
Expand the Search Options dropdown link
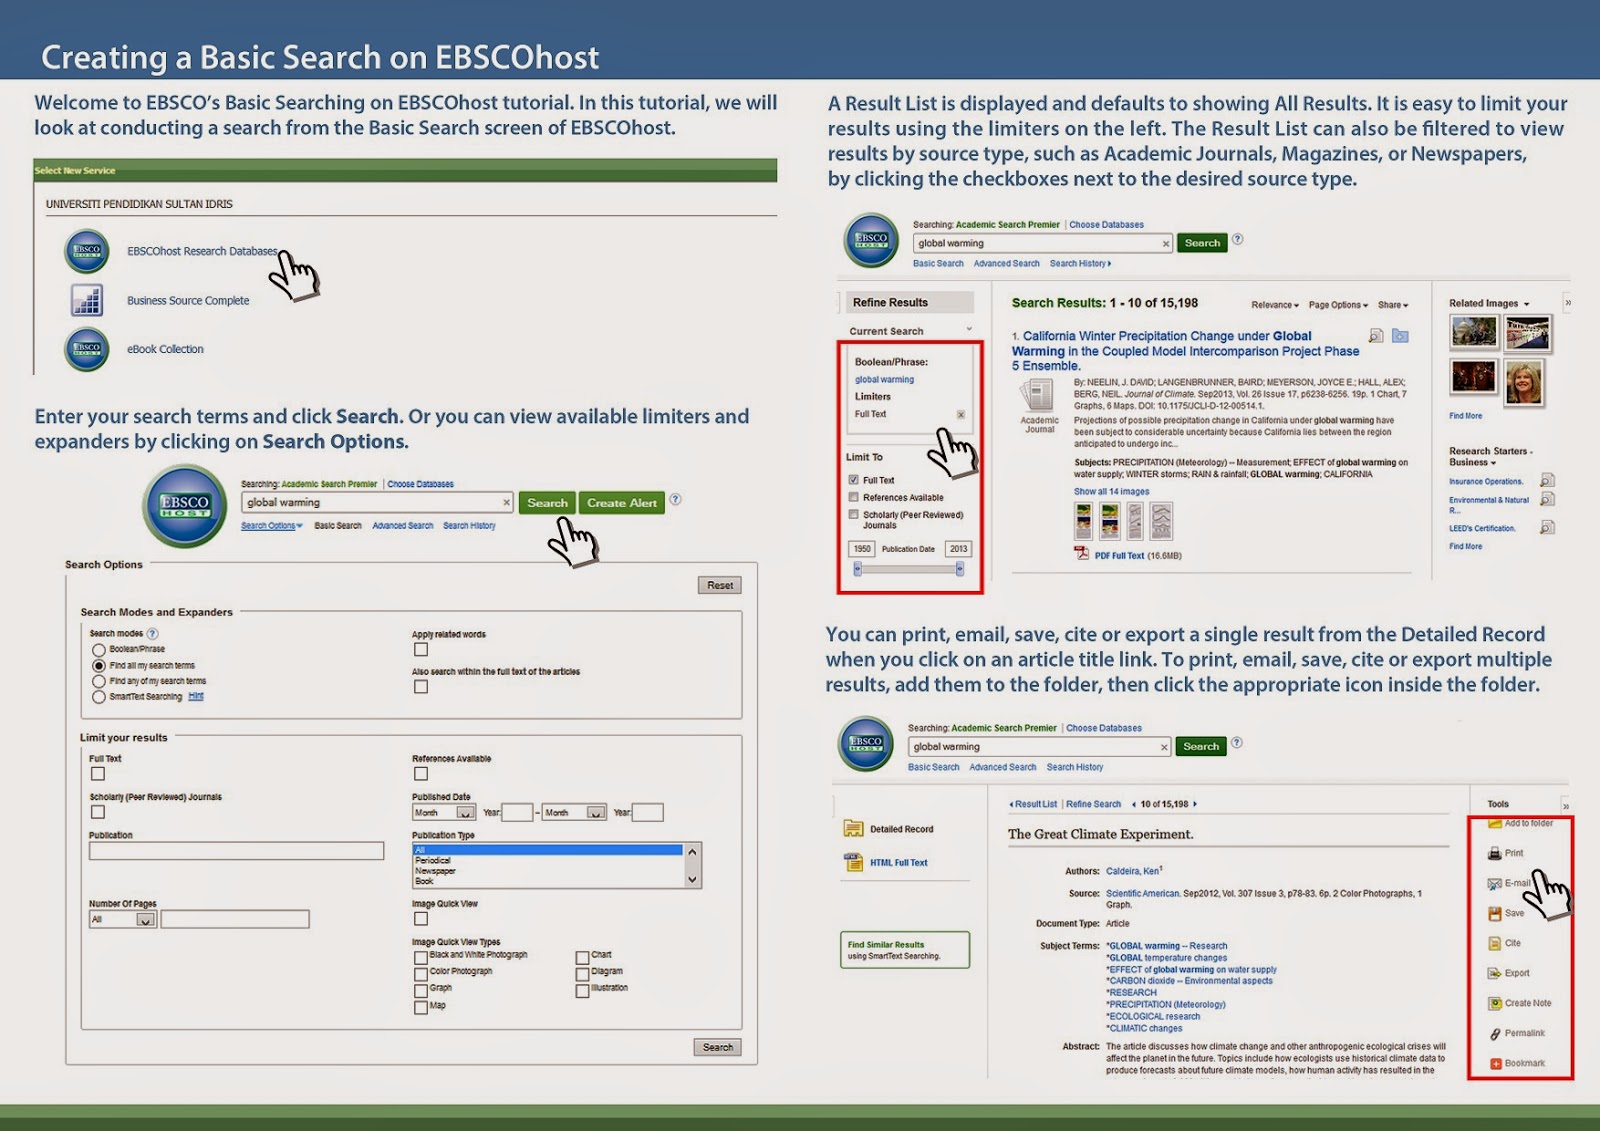[x=272, y=526]
